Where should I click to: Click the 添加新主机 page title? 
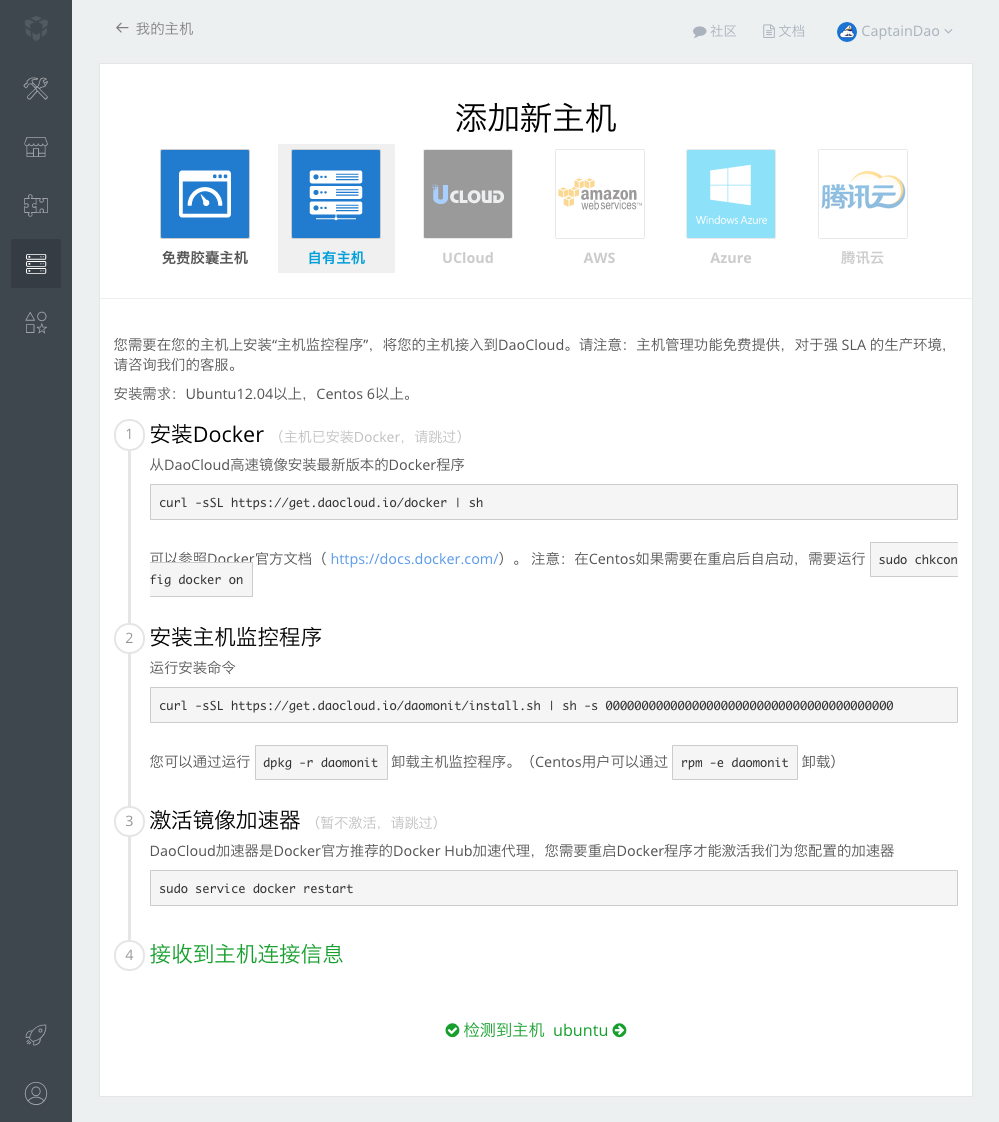coord(535,118)
